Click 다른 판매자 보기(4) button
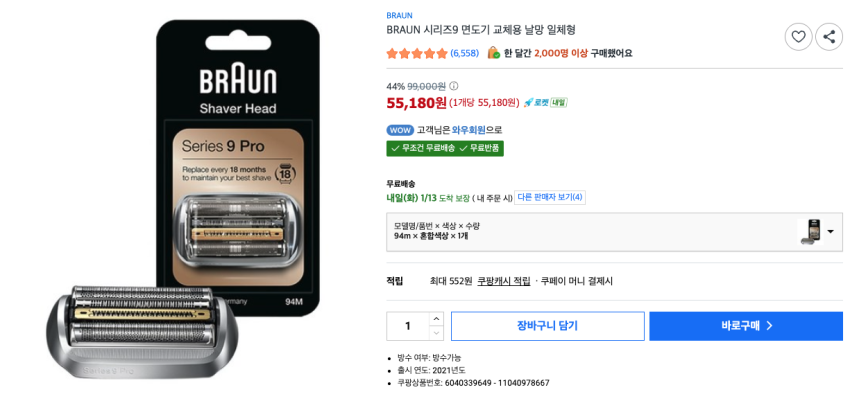The width and height of the screenshot is (850, 401). pos(550,197)
